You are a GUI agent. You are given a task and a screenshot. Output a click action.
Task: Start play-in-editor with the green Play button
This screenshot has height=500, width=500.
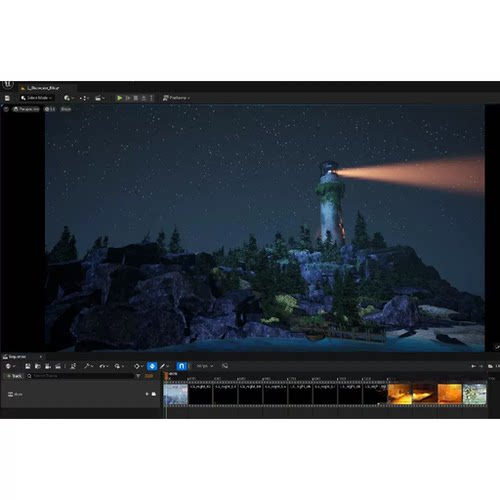pos(119,98)
